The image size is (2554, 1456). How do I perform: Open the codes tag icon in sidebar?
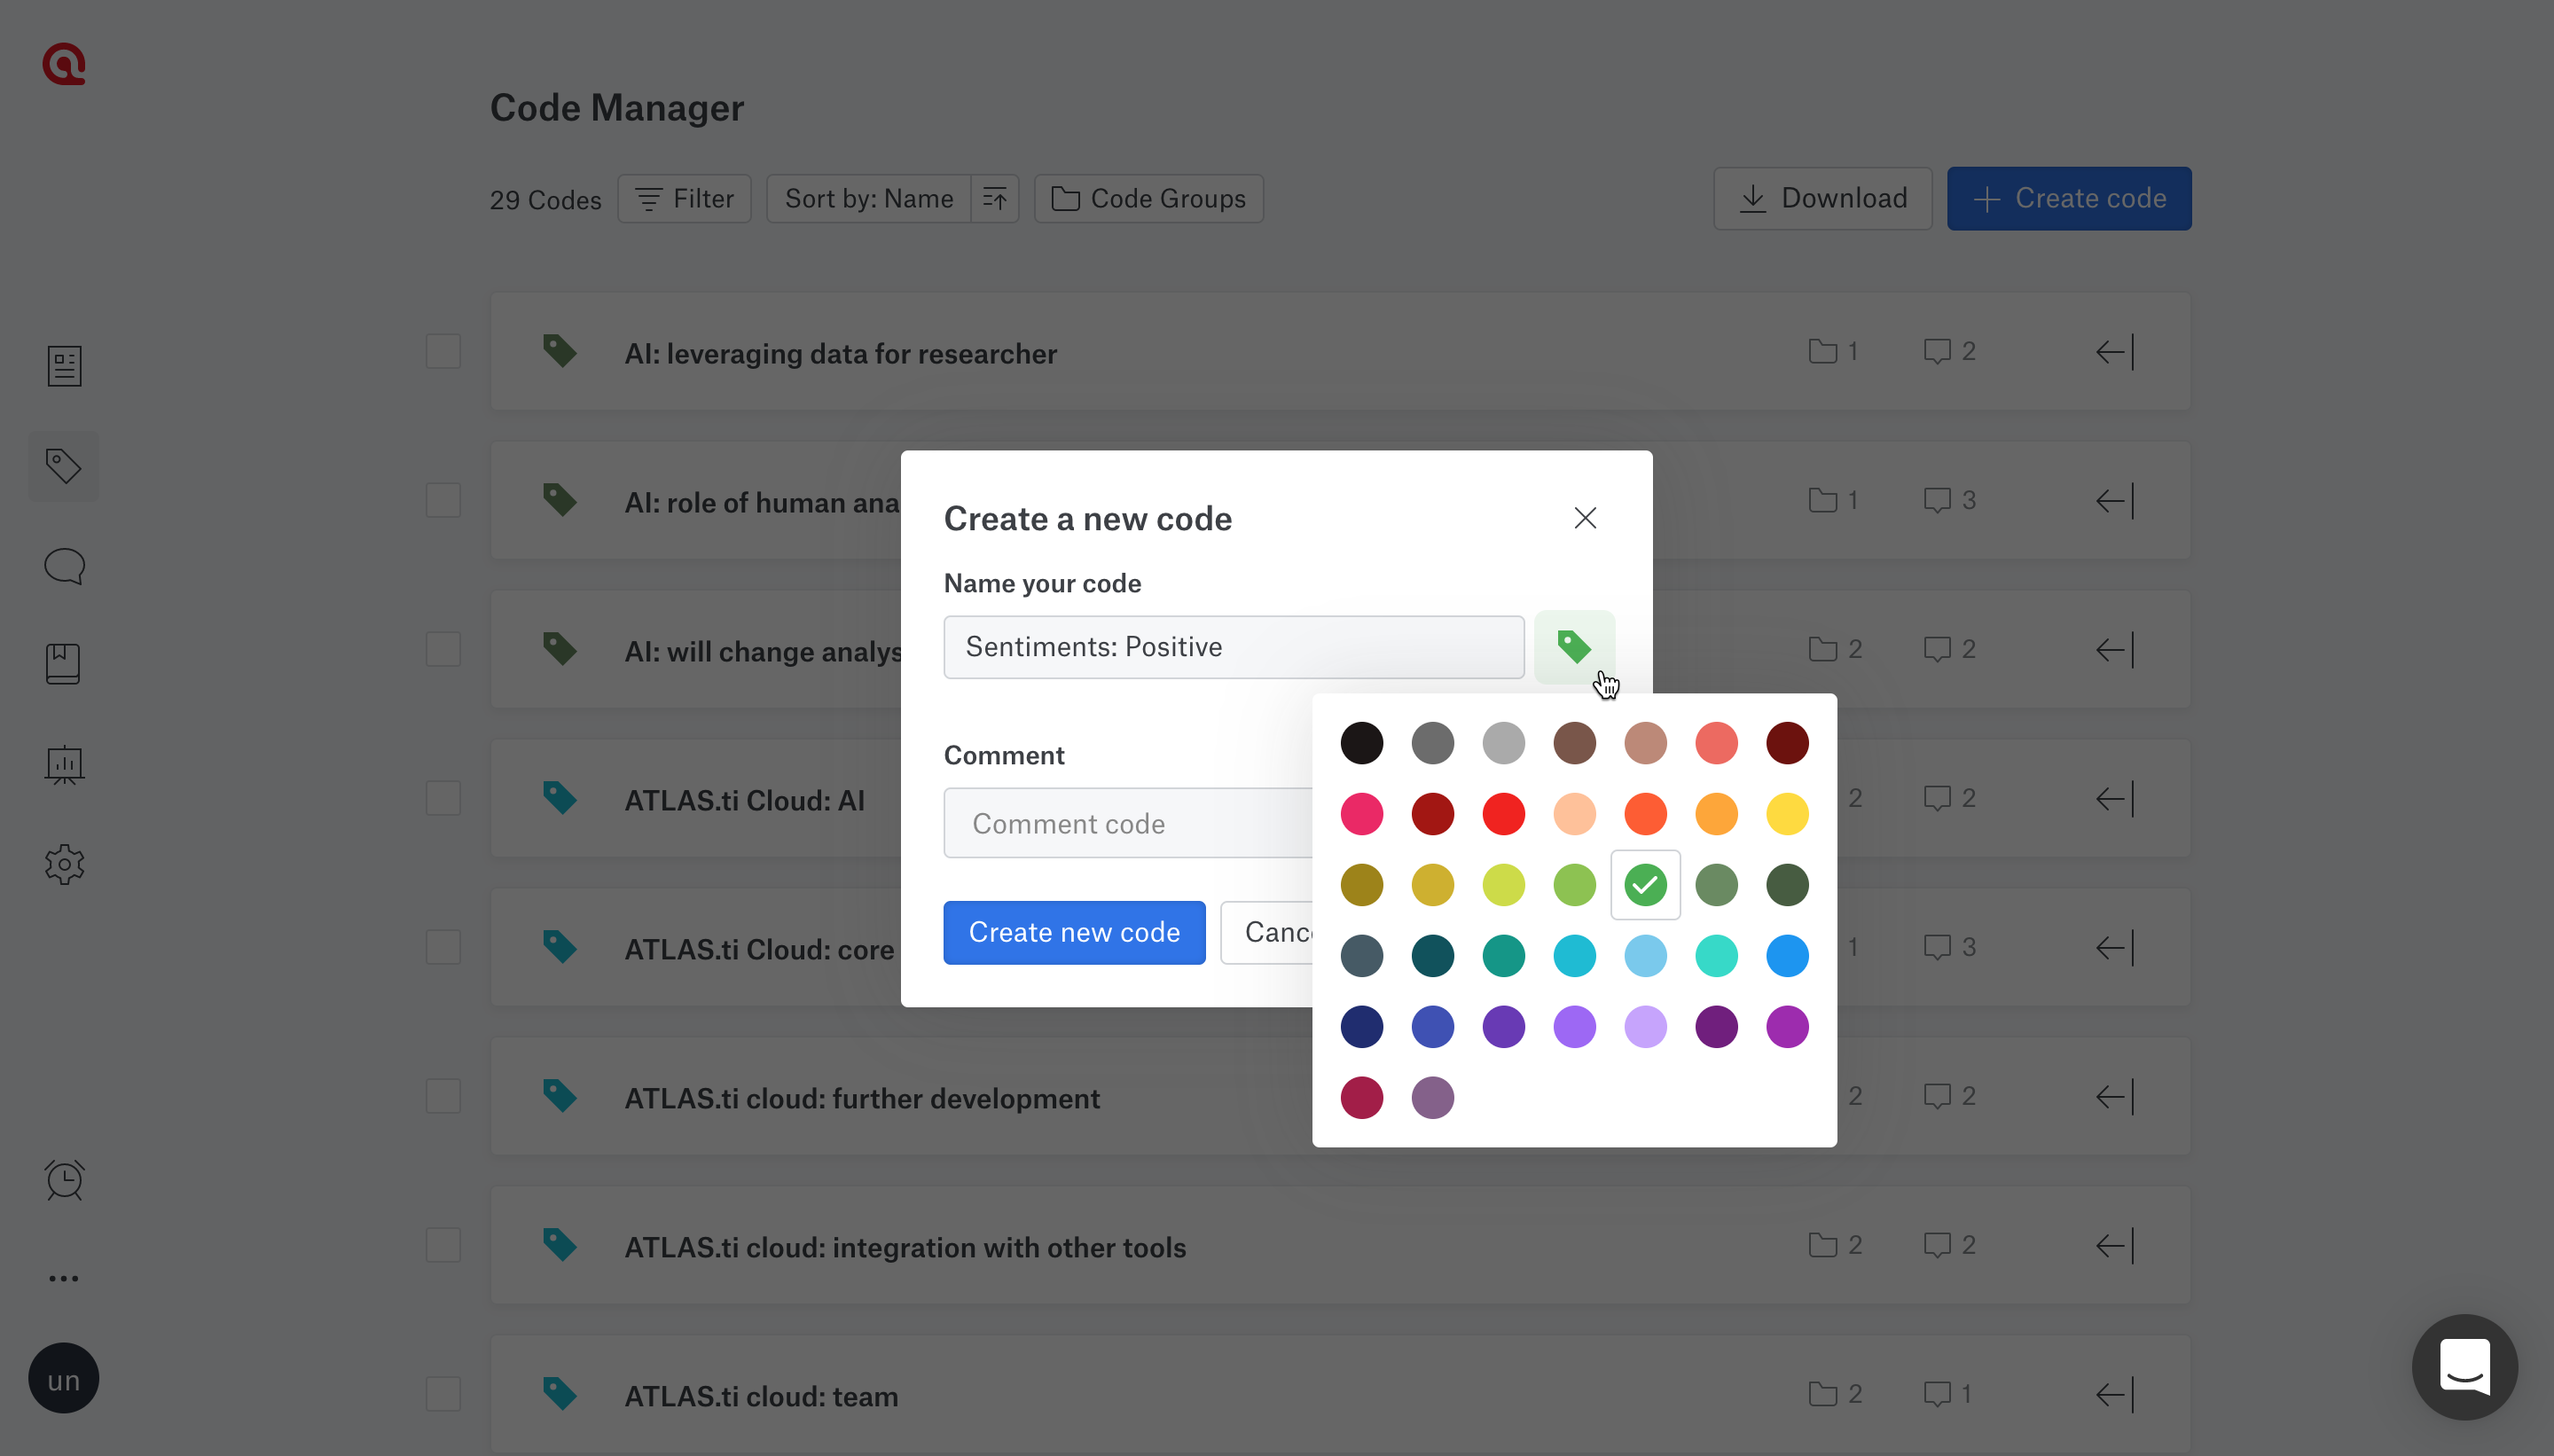click(64, 466)
